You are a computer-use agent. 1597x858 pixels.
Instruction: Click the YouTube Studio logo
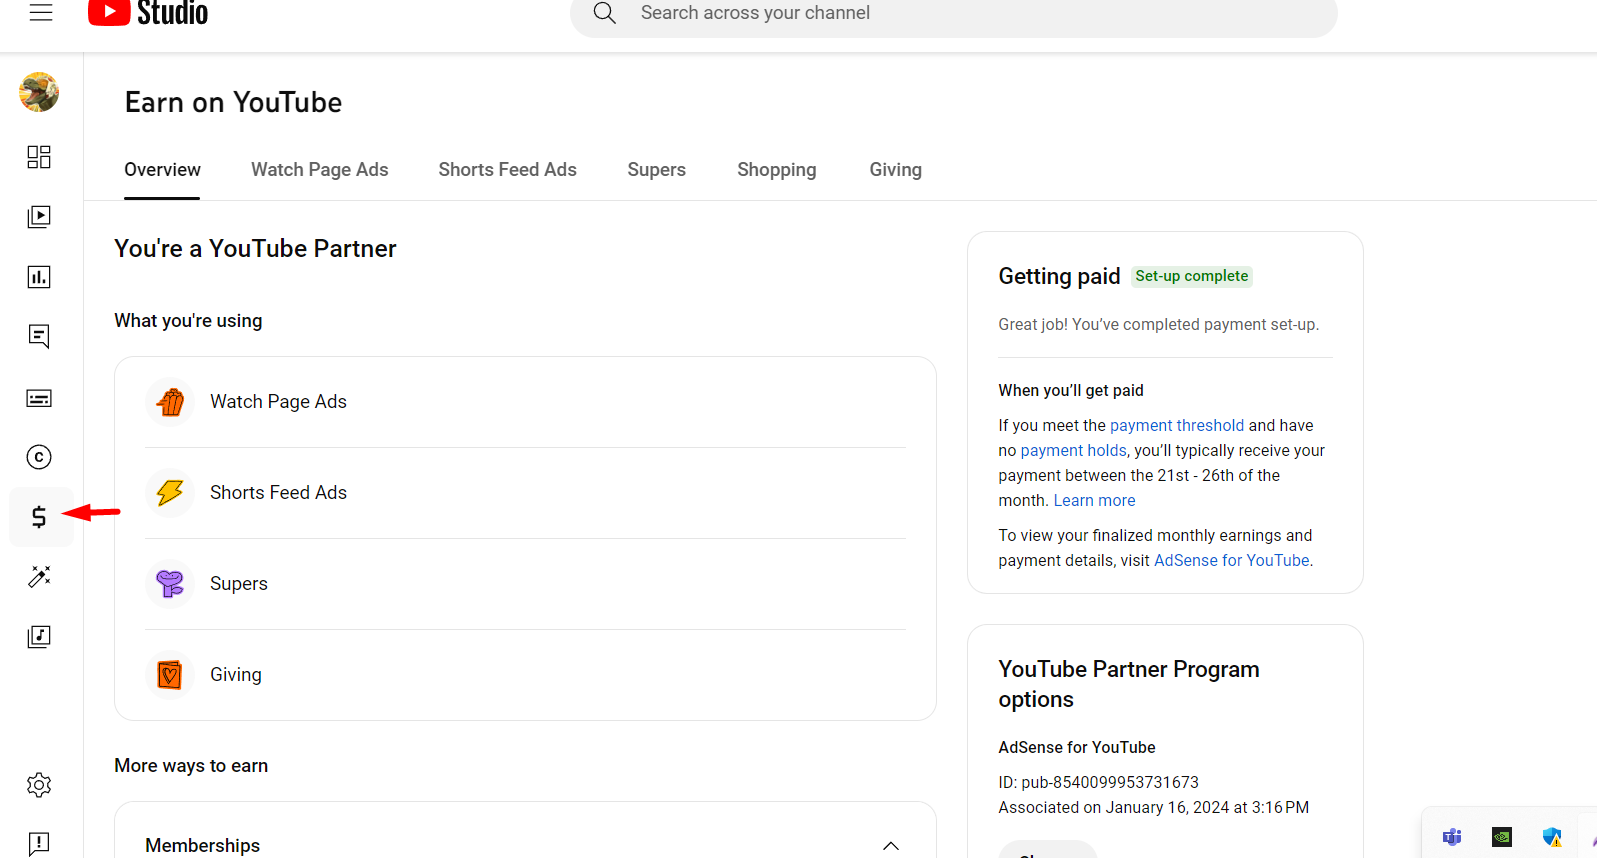(148, 13)
